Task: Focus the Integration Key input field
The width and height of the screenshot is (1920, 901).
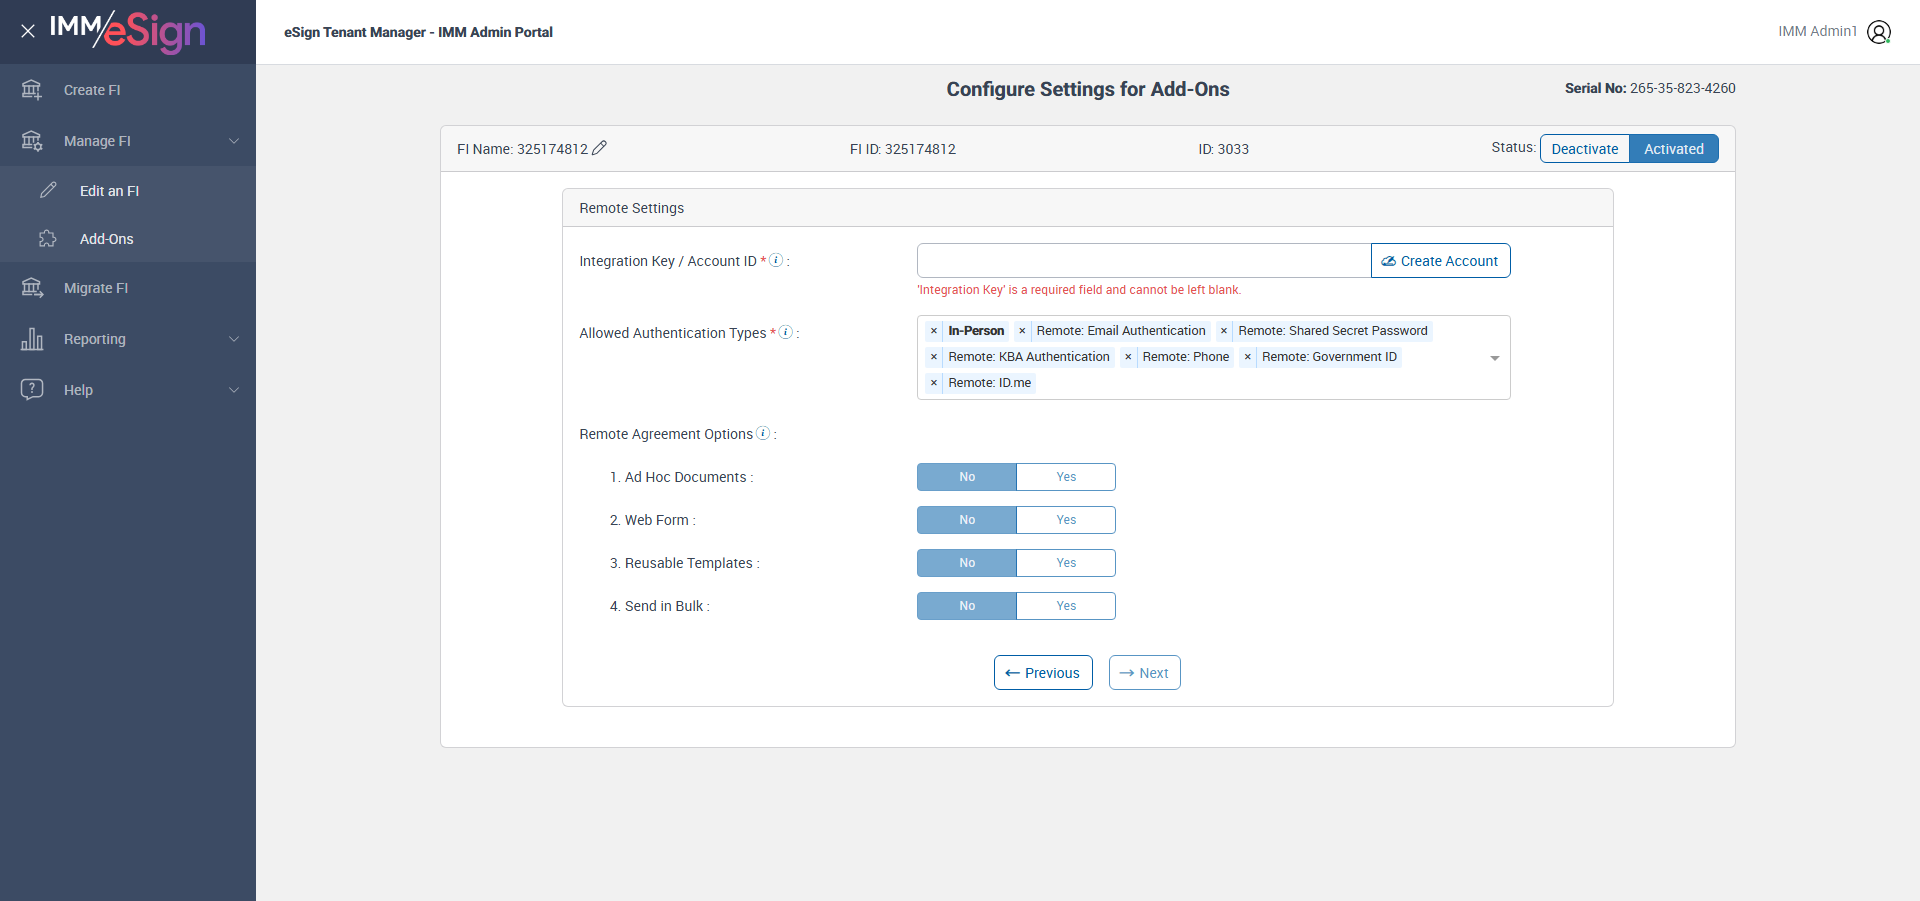Action: point(1144,261)
